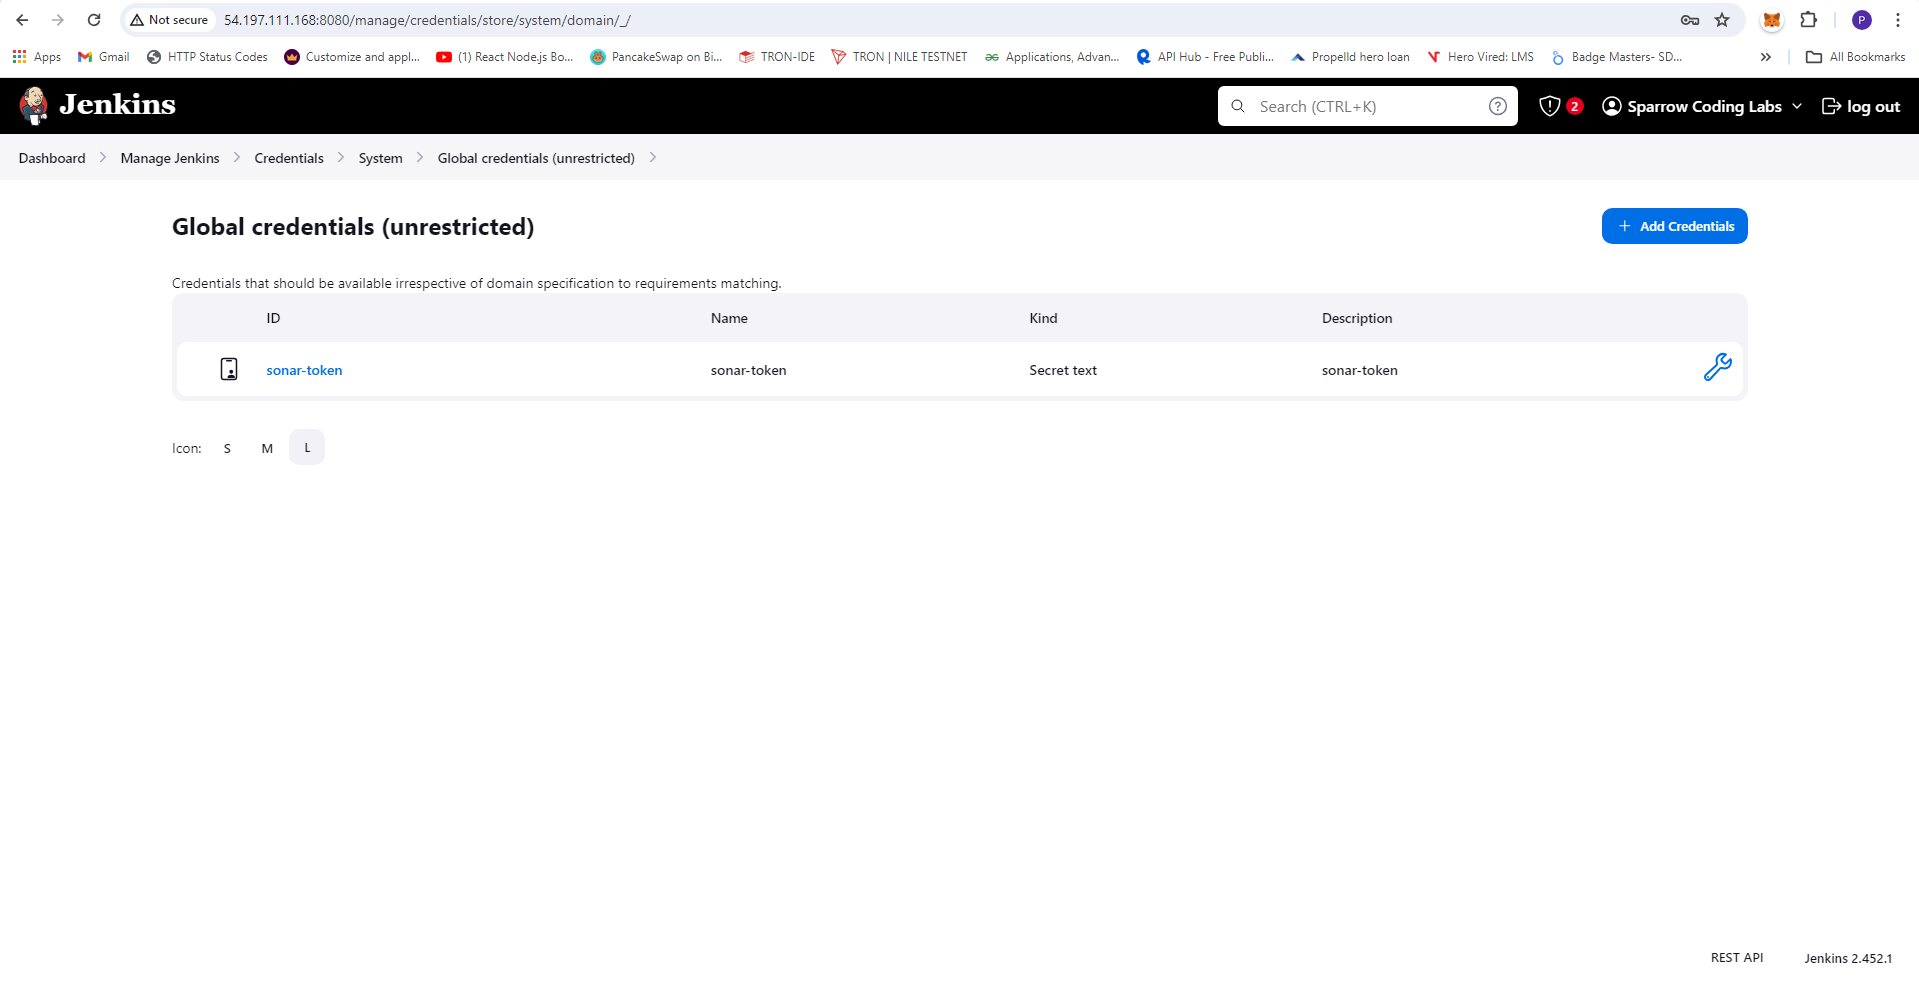
Task: Click the Not secure warning badge
Action: [x=169, y=20]
